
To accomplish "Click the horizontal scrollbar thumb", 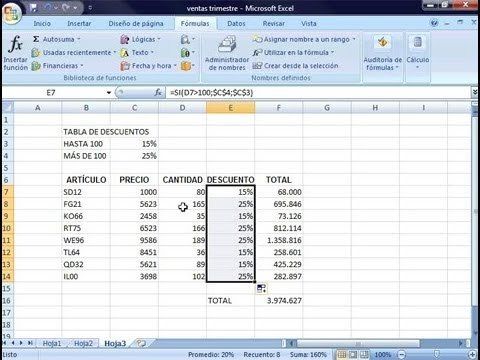I will click(x=358, y=343).
